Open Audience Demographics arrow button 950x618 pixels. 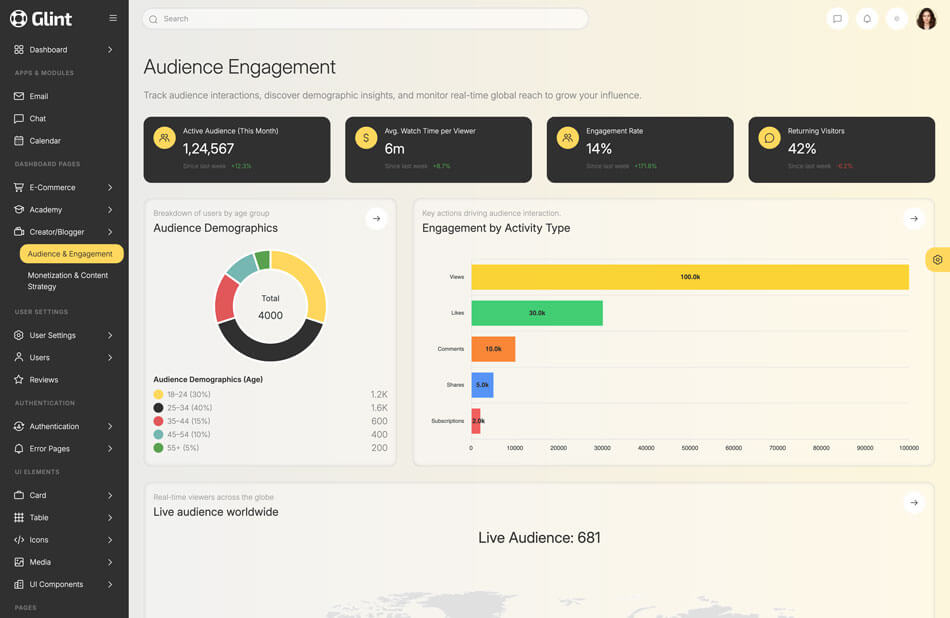(376, 218)
